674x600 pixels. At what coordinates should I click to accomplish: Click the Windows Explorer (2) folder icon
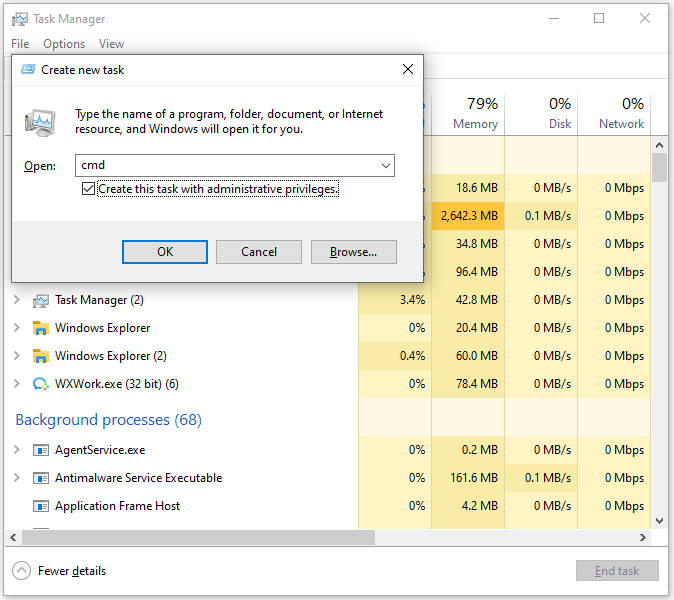click(41, 356)
